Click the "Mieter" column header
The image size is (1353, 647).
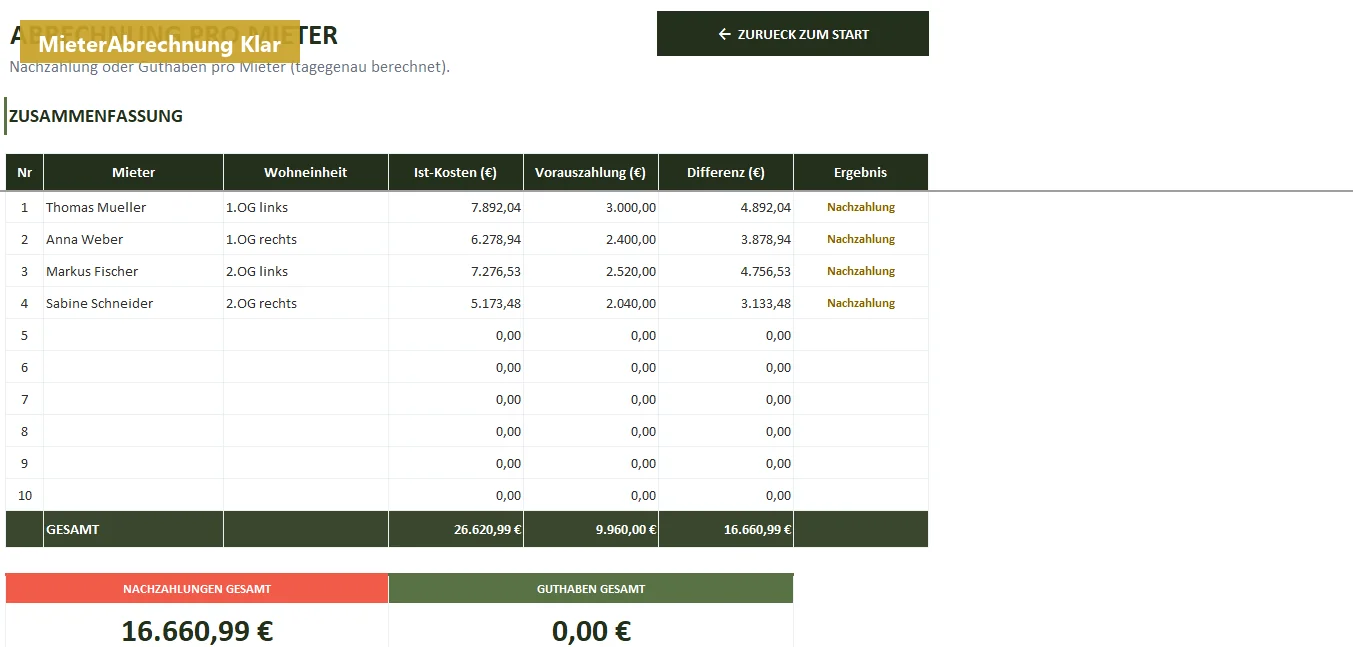(x=134, y=172)
